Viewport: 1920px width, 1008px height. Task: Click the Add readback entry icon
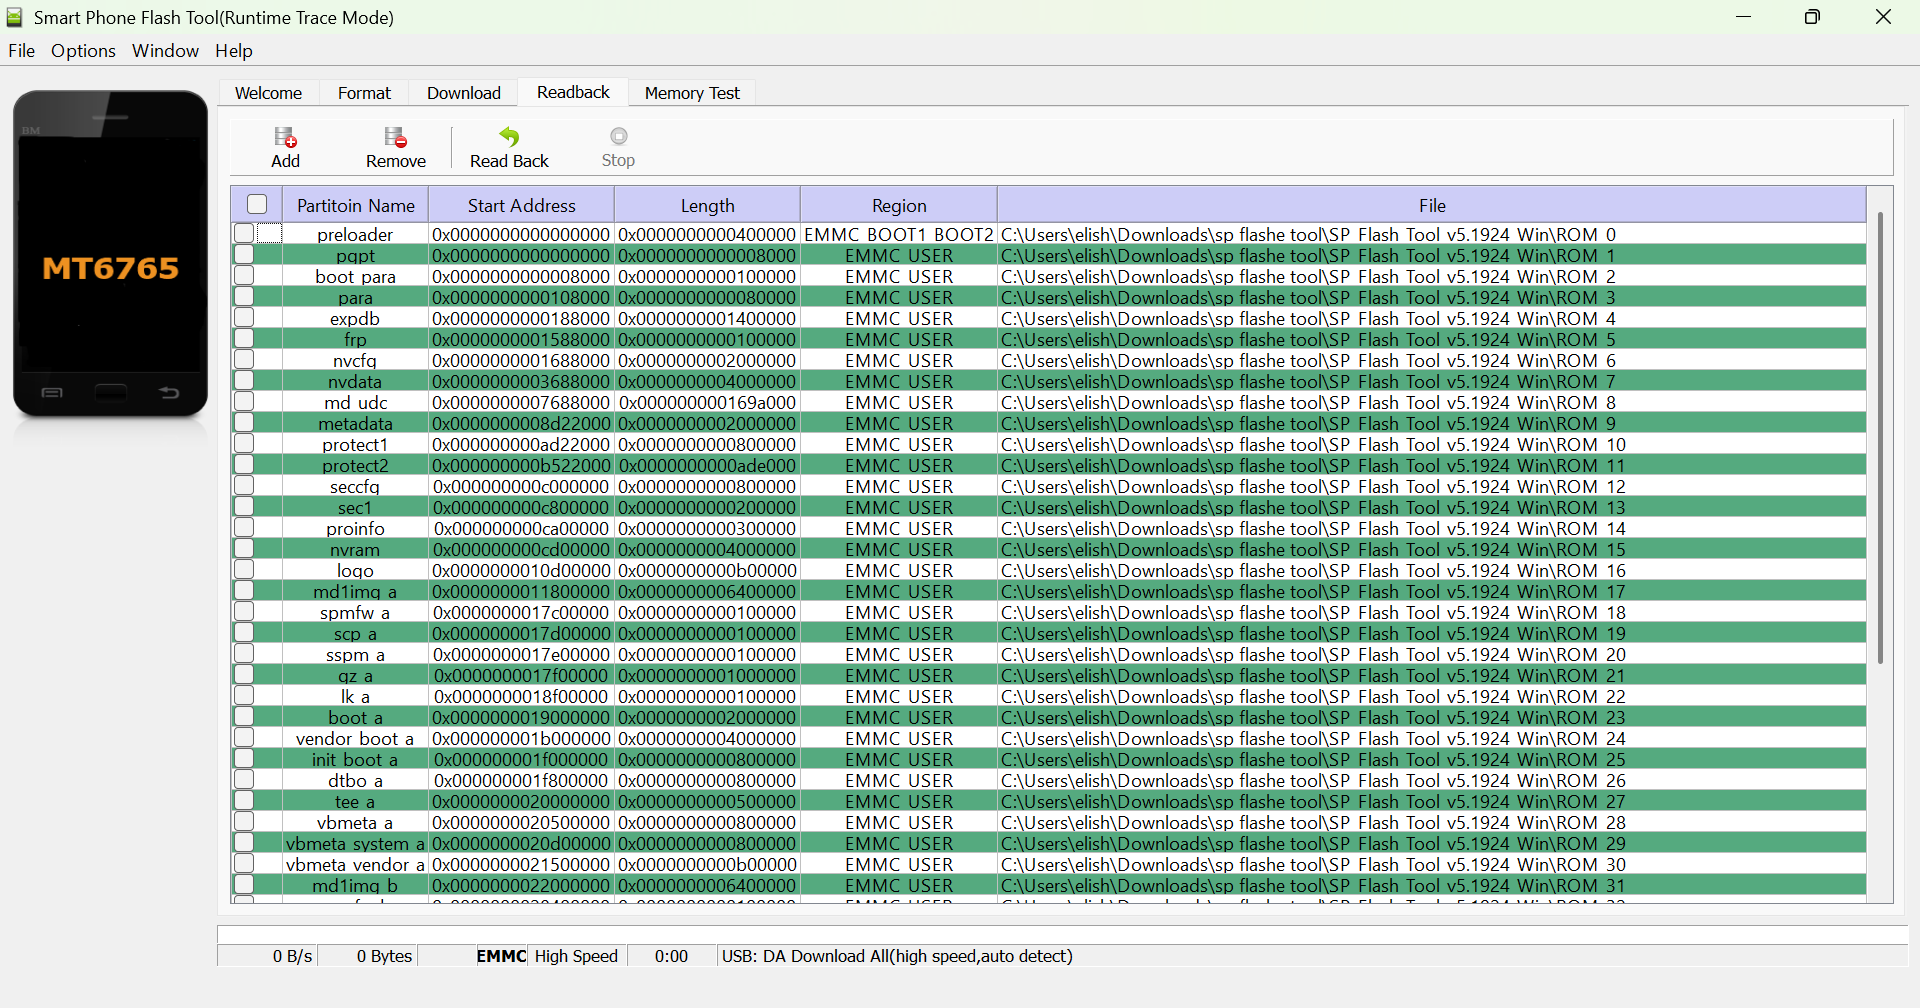(285, 137)
